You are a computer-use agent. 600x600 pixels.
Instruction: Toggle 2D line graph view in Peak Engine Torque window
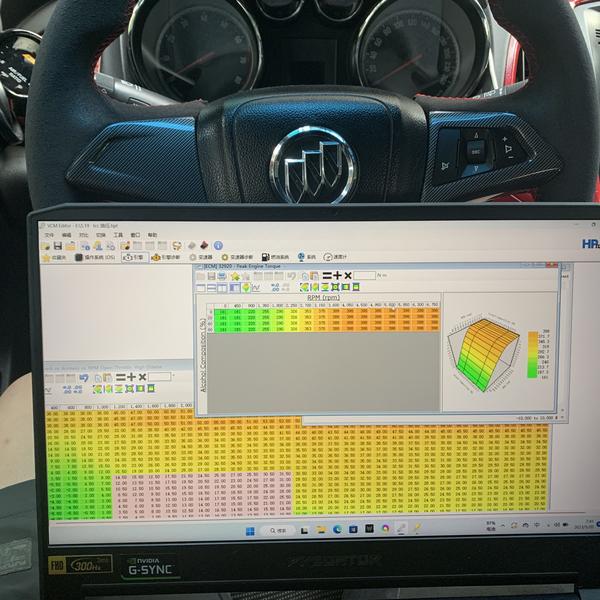coord(256,287)
